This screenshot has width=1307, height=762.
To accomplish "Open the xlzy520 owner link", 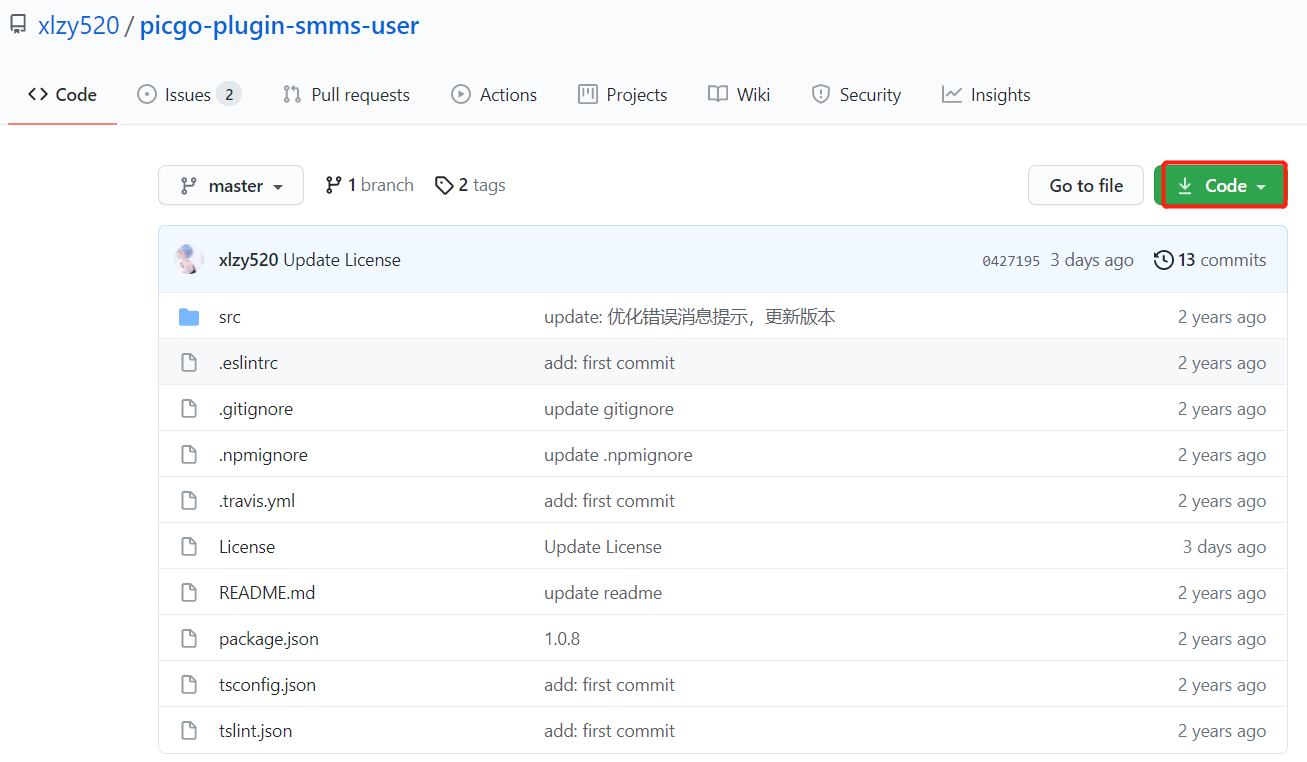I will tap(78, 26).
